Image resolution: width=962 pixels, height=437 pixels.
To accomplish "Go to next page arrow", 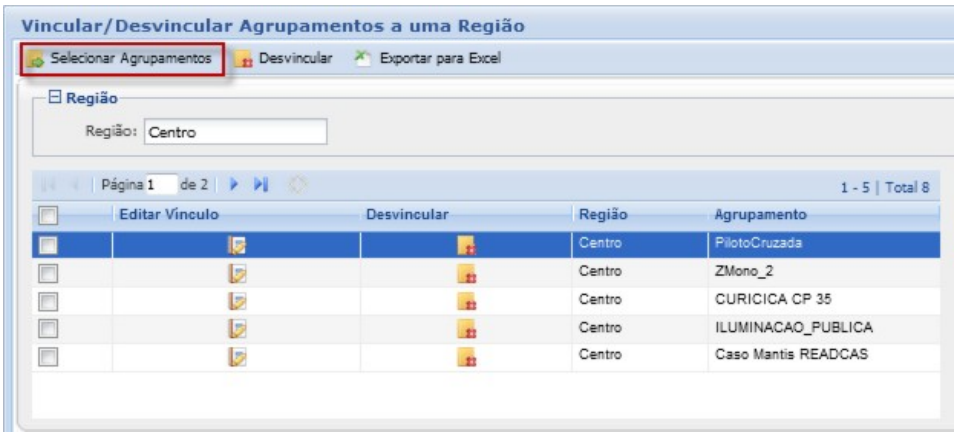I will point(237,187).
